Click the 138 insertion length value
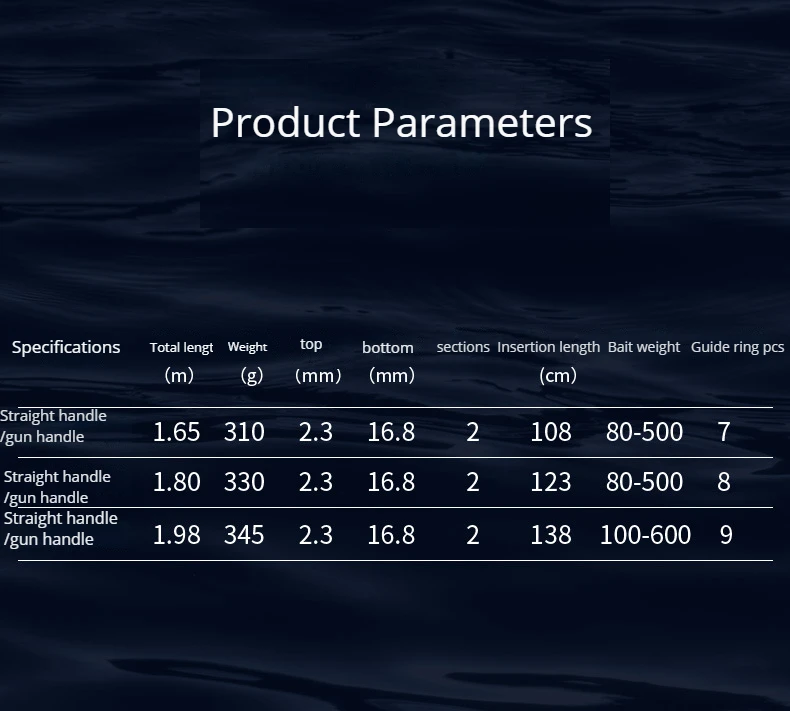 point(551,535)
